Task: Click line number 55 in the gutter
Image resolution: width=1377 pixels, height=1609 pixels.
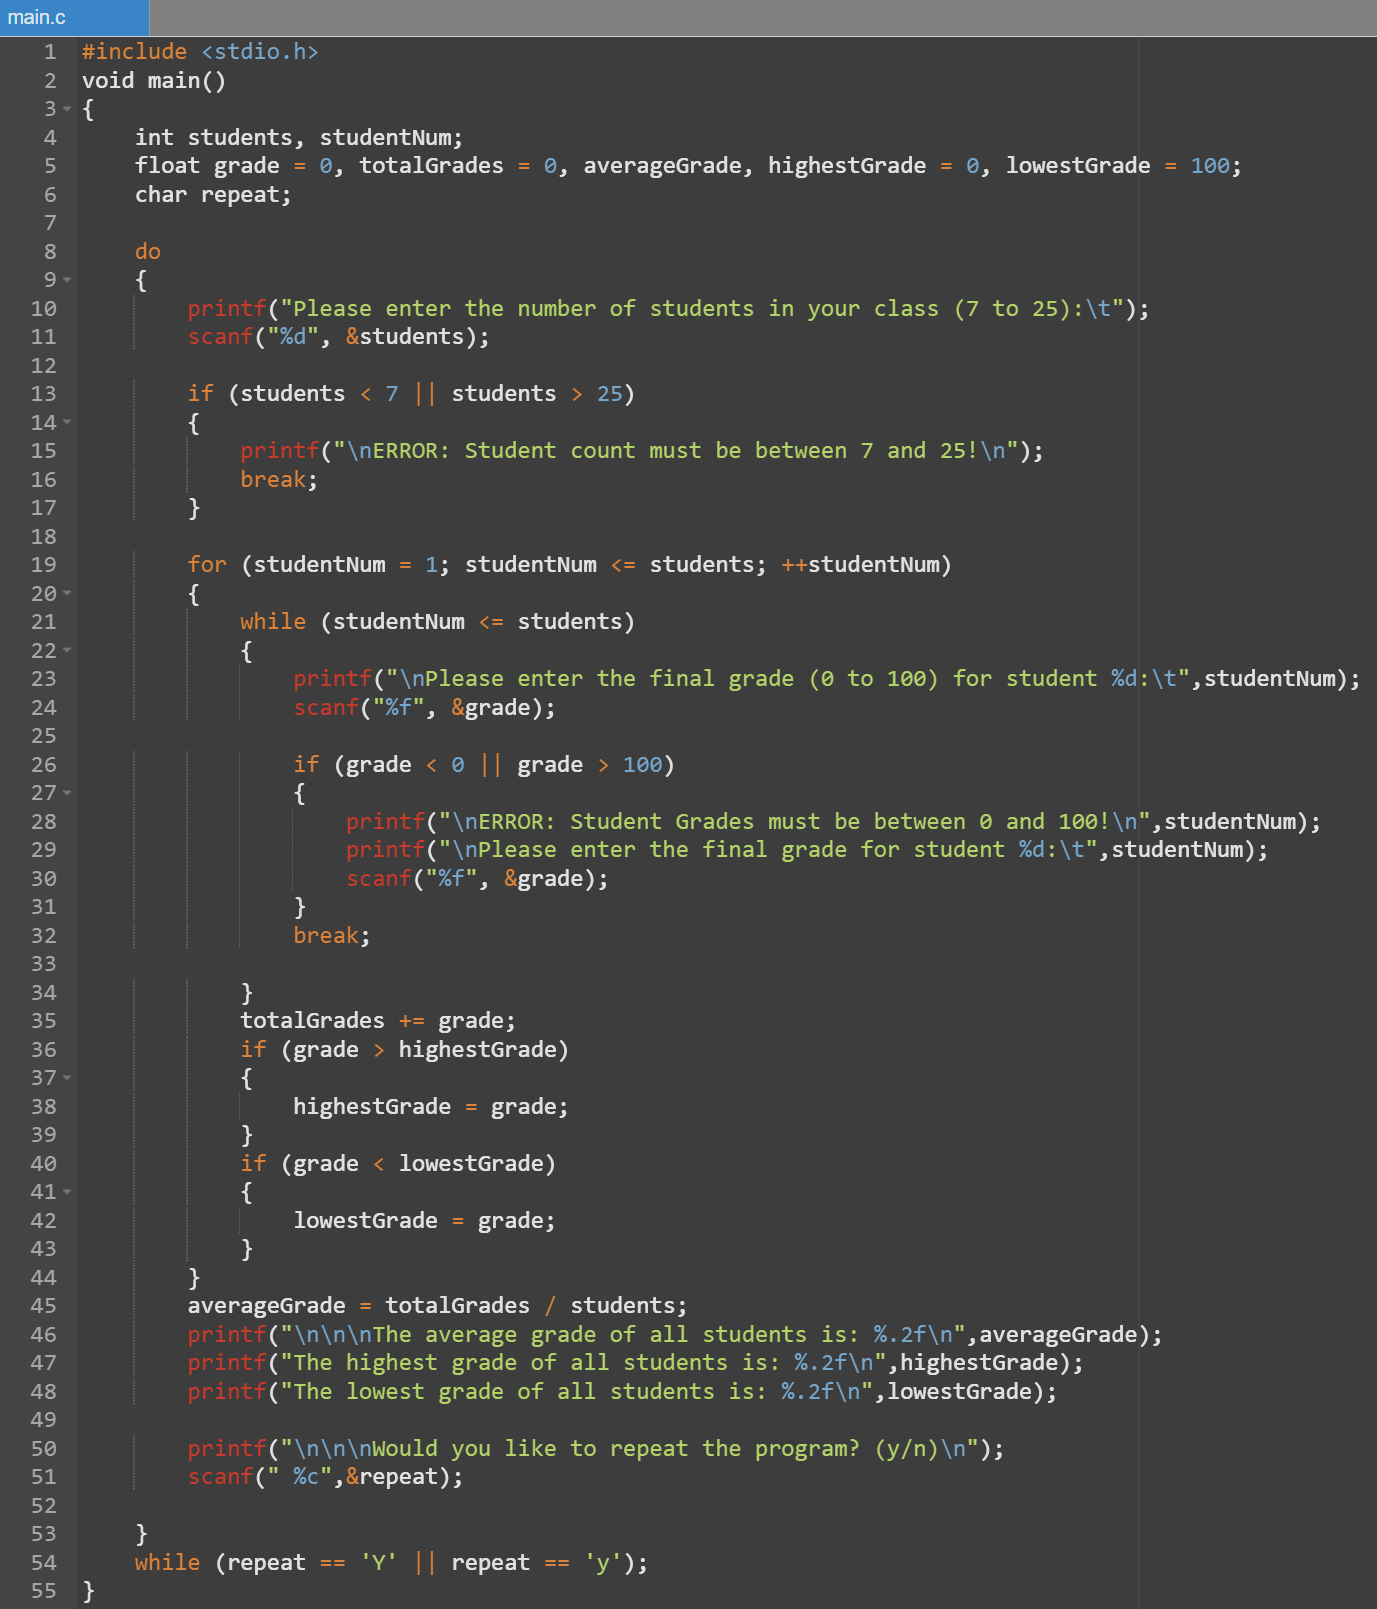Action: (44, 1591)
